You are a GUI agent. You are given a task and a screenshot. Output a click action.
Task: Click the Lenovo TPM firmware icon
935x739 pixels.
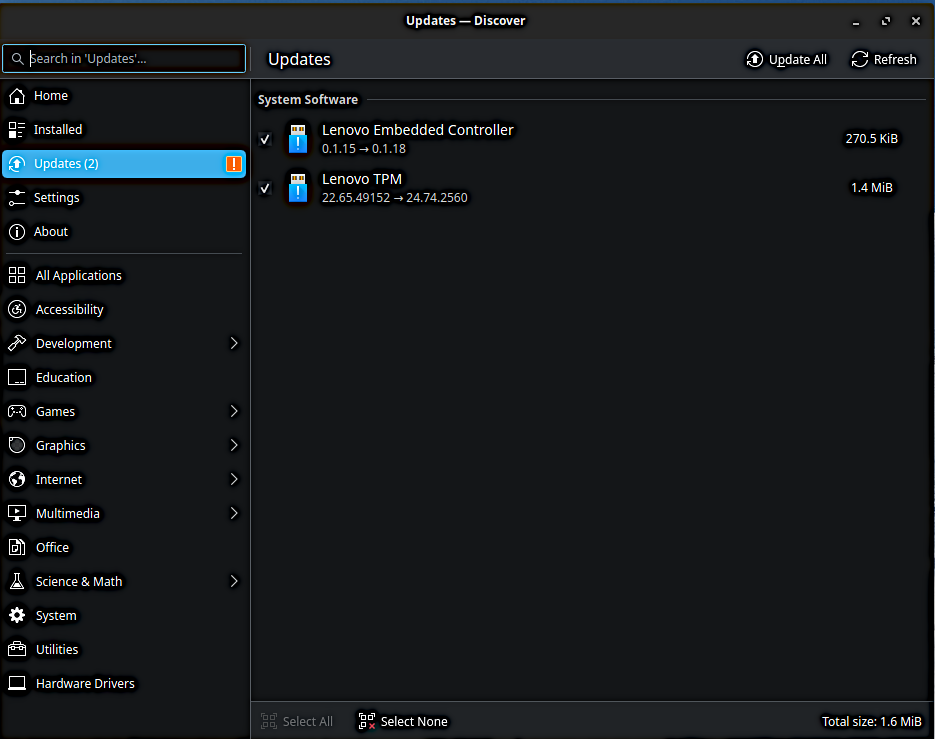coord(298,188)
